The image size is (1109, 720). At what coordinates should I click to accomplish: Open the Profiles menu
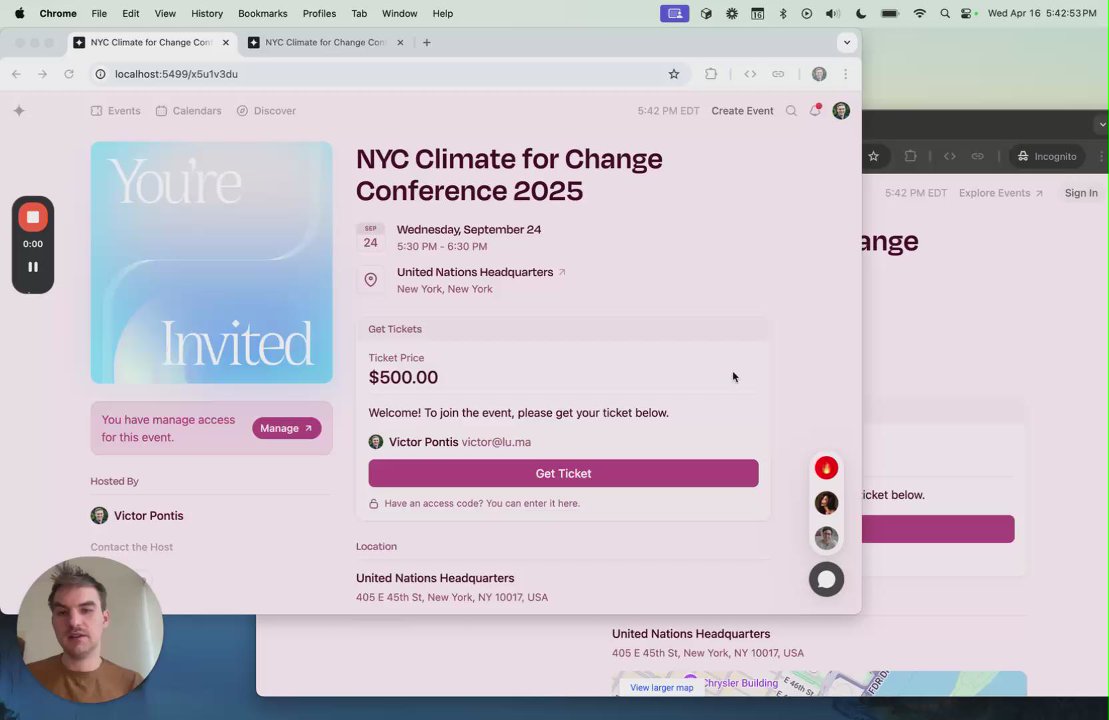(x=319, y=13)
